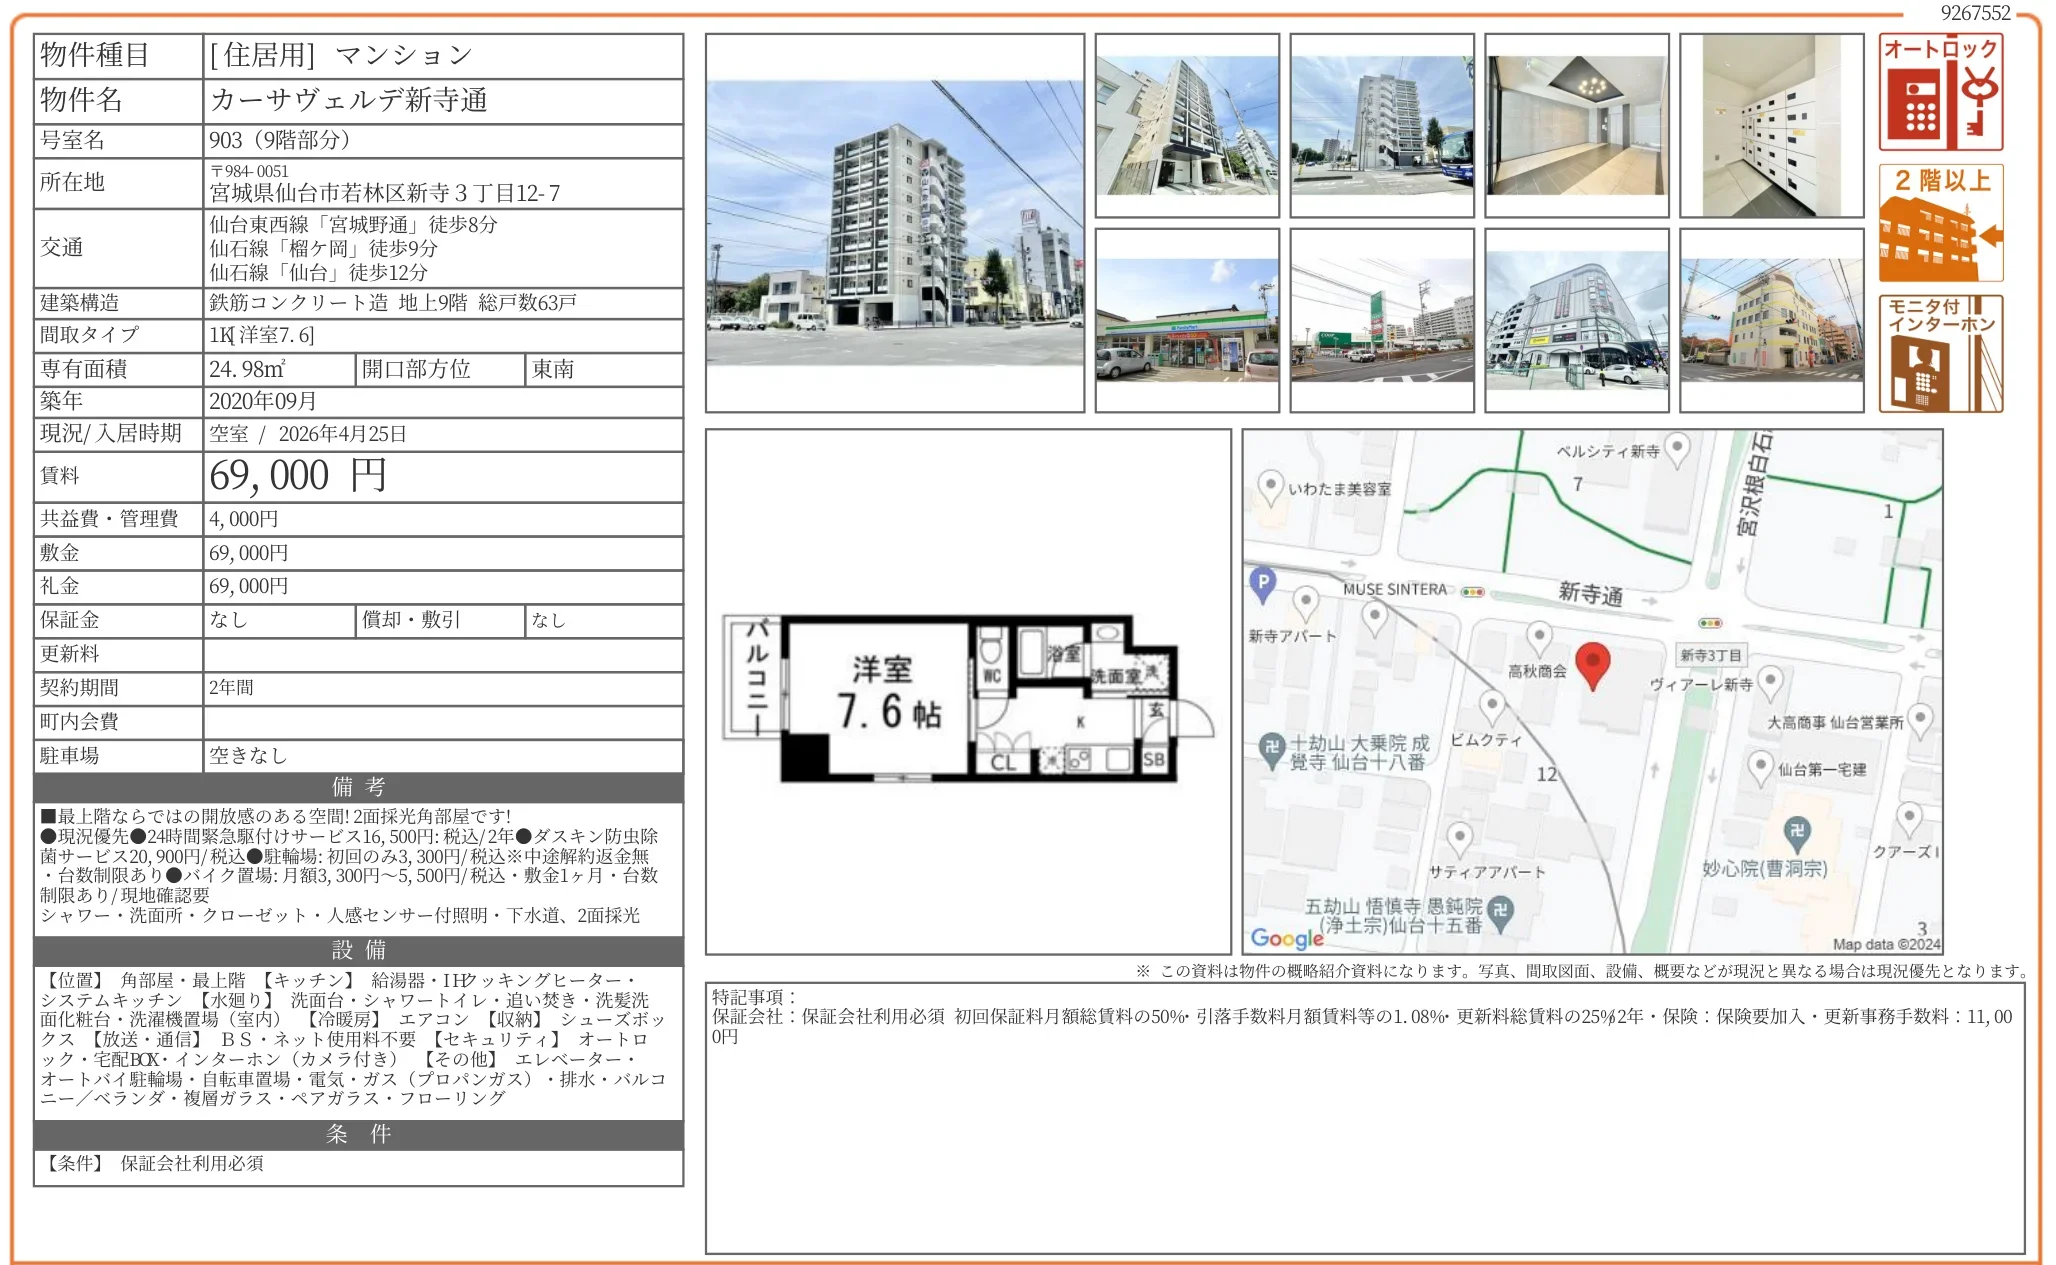Select the ビムクティ map pin
This screenshot has width=2056, height=1265.
(1492, 708)
